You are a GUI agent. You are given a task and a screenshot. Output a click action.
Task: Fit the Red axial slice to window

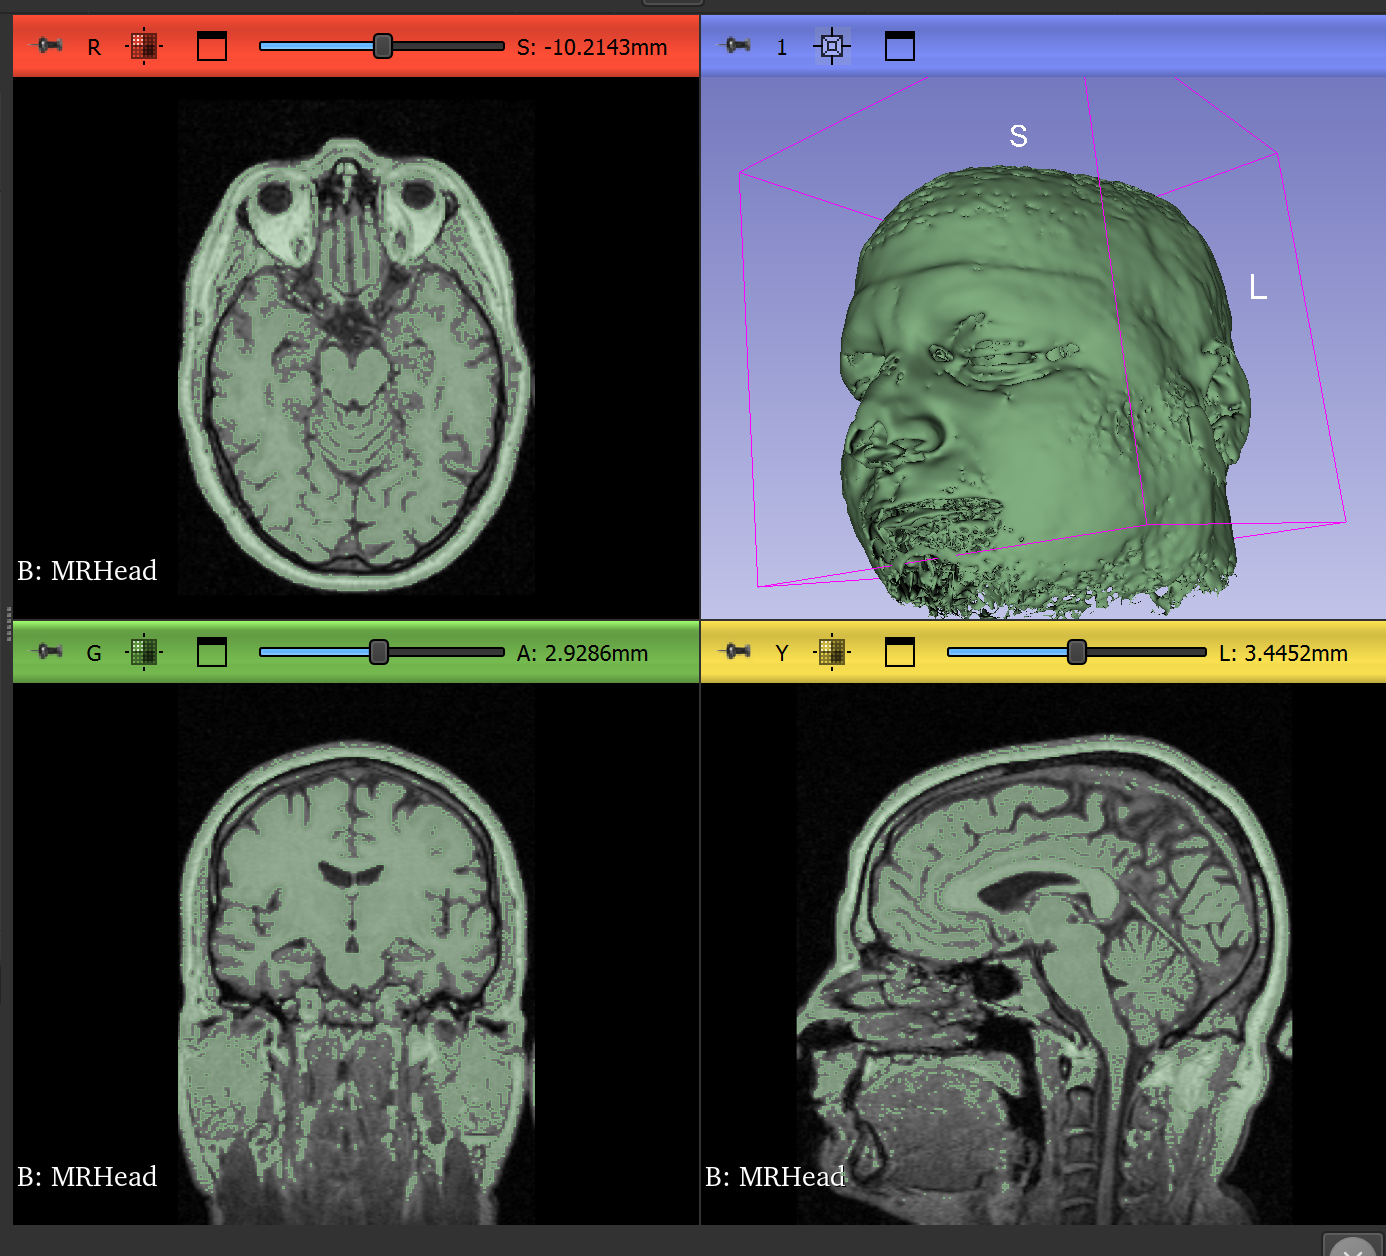click(x=144, y=46)
